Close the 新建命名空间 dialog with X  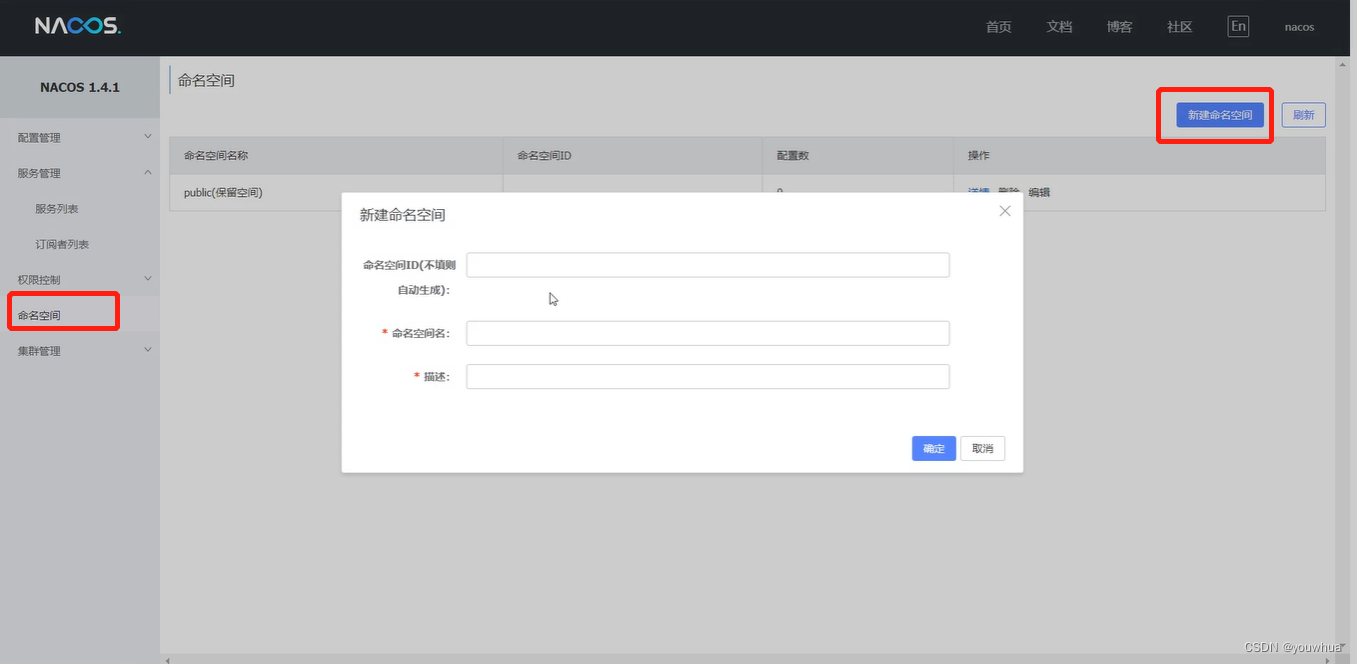[x=1005, y=211]
